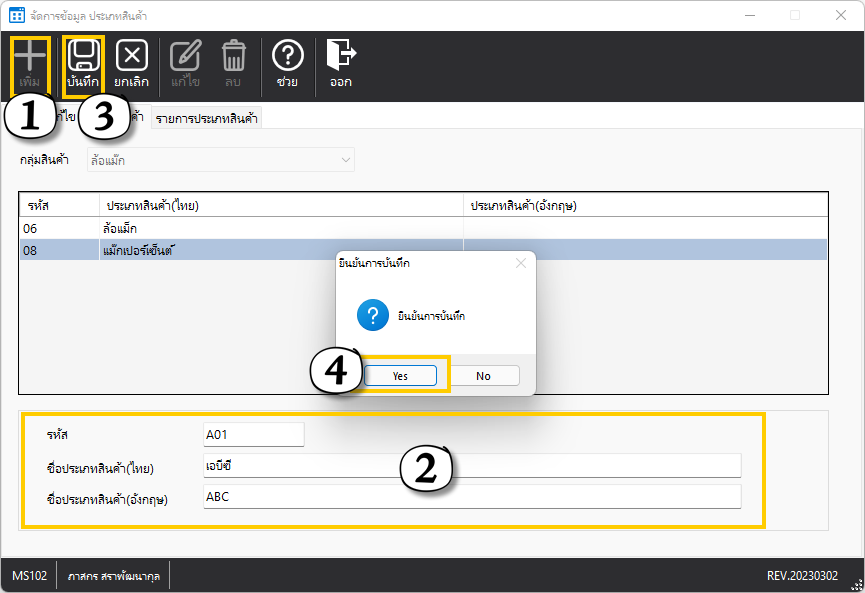Click the blue question icon in dialog
This screenshot has height=593, width=865.
(372, 316)
